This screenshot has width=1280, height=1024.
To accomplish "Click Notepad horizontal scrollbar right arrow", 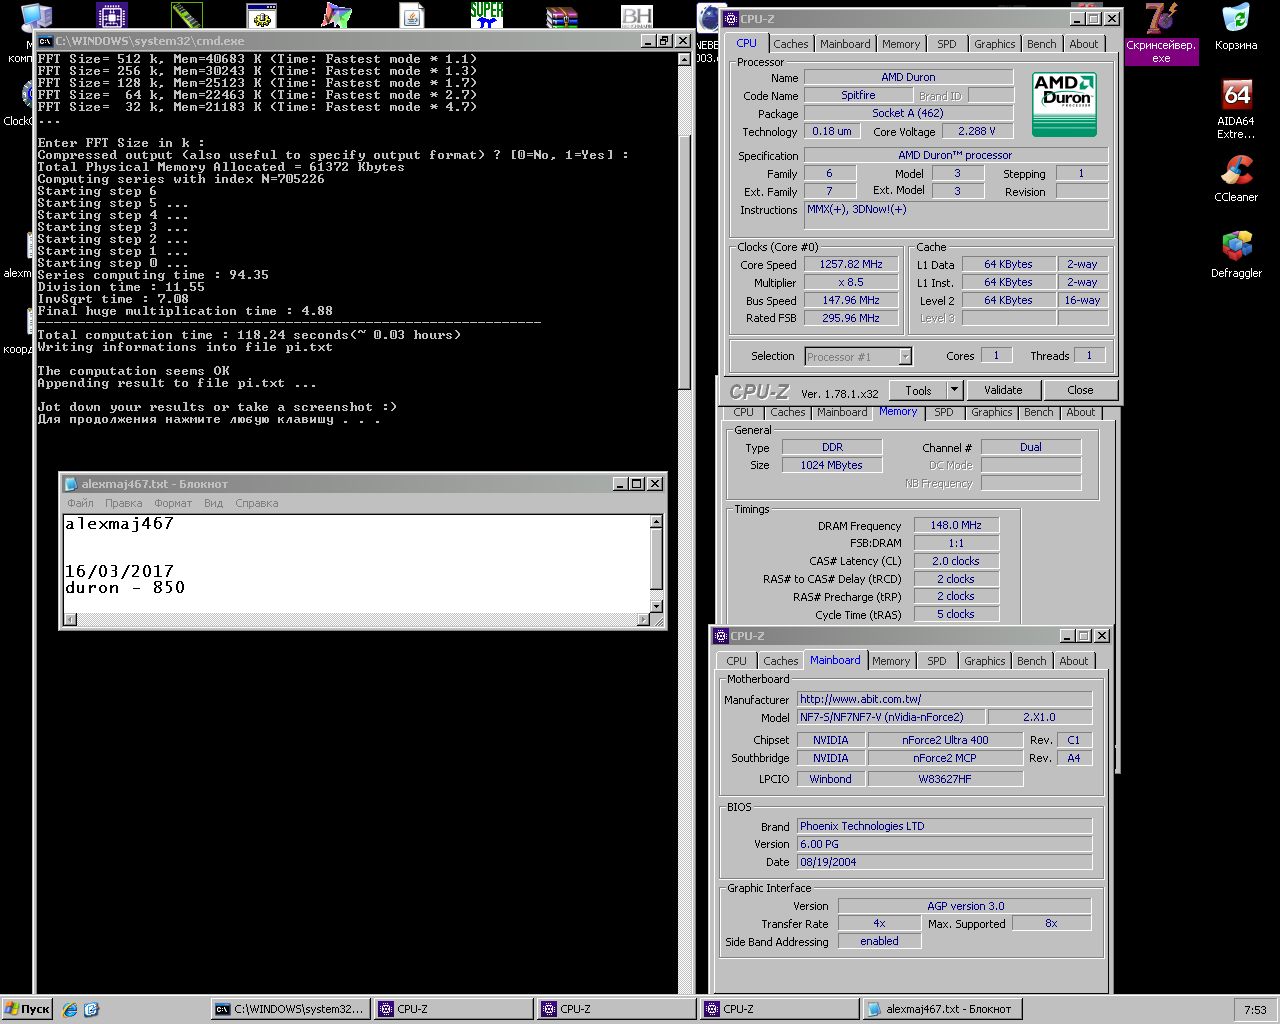I will click(x=643, y=620).
